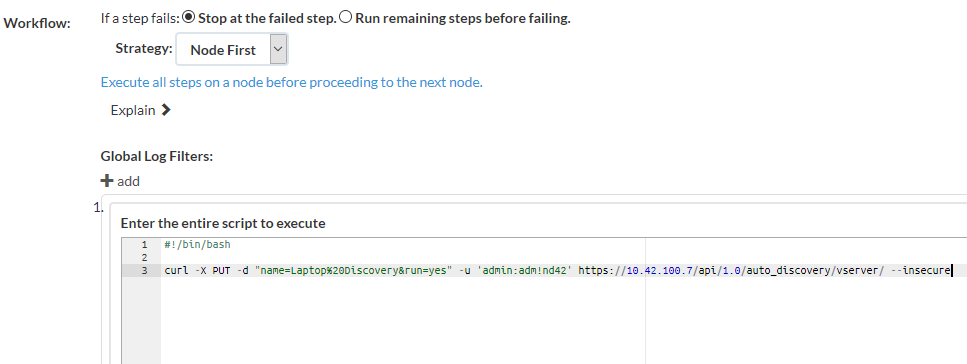Click the "auto_discovery/vserver/" path text
The height and width of the screenshot is (364, 967).
pos(816,270)
